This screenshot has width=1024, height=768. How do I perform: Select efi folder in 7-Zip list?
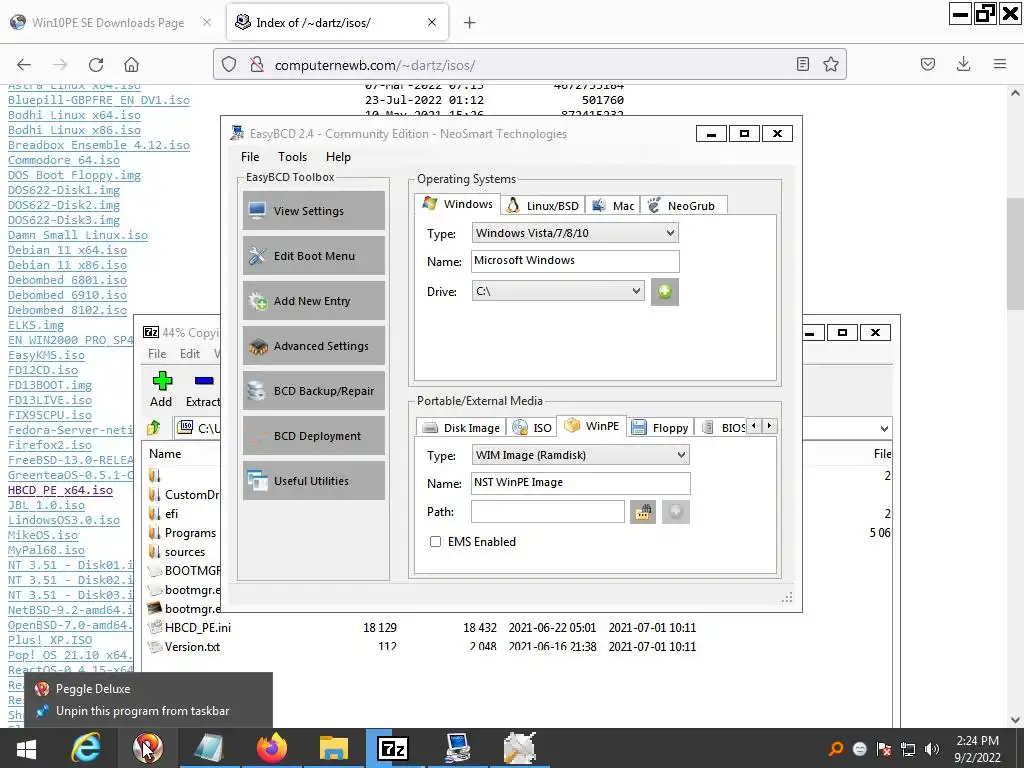(171, 514)
